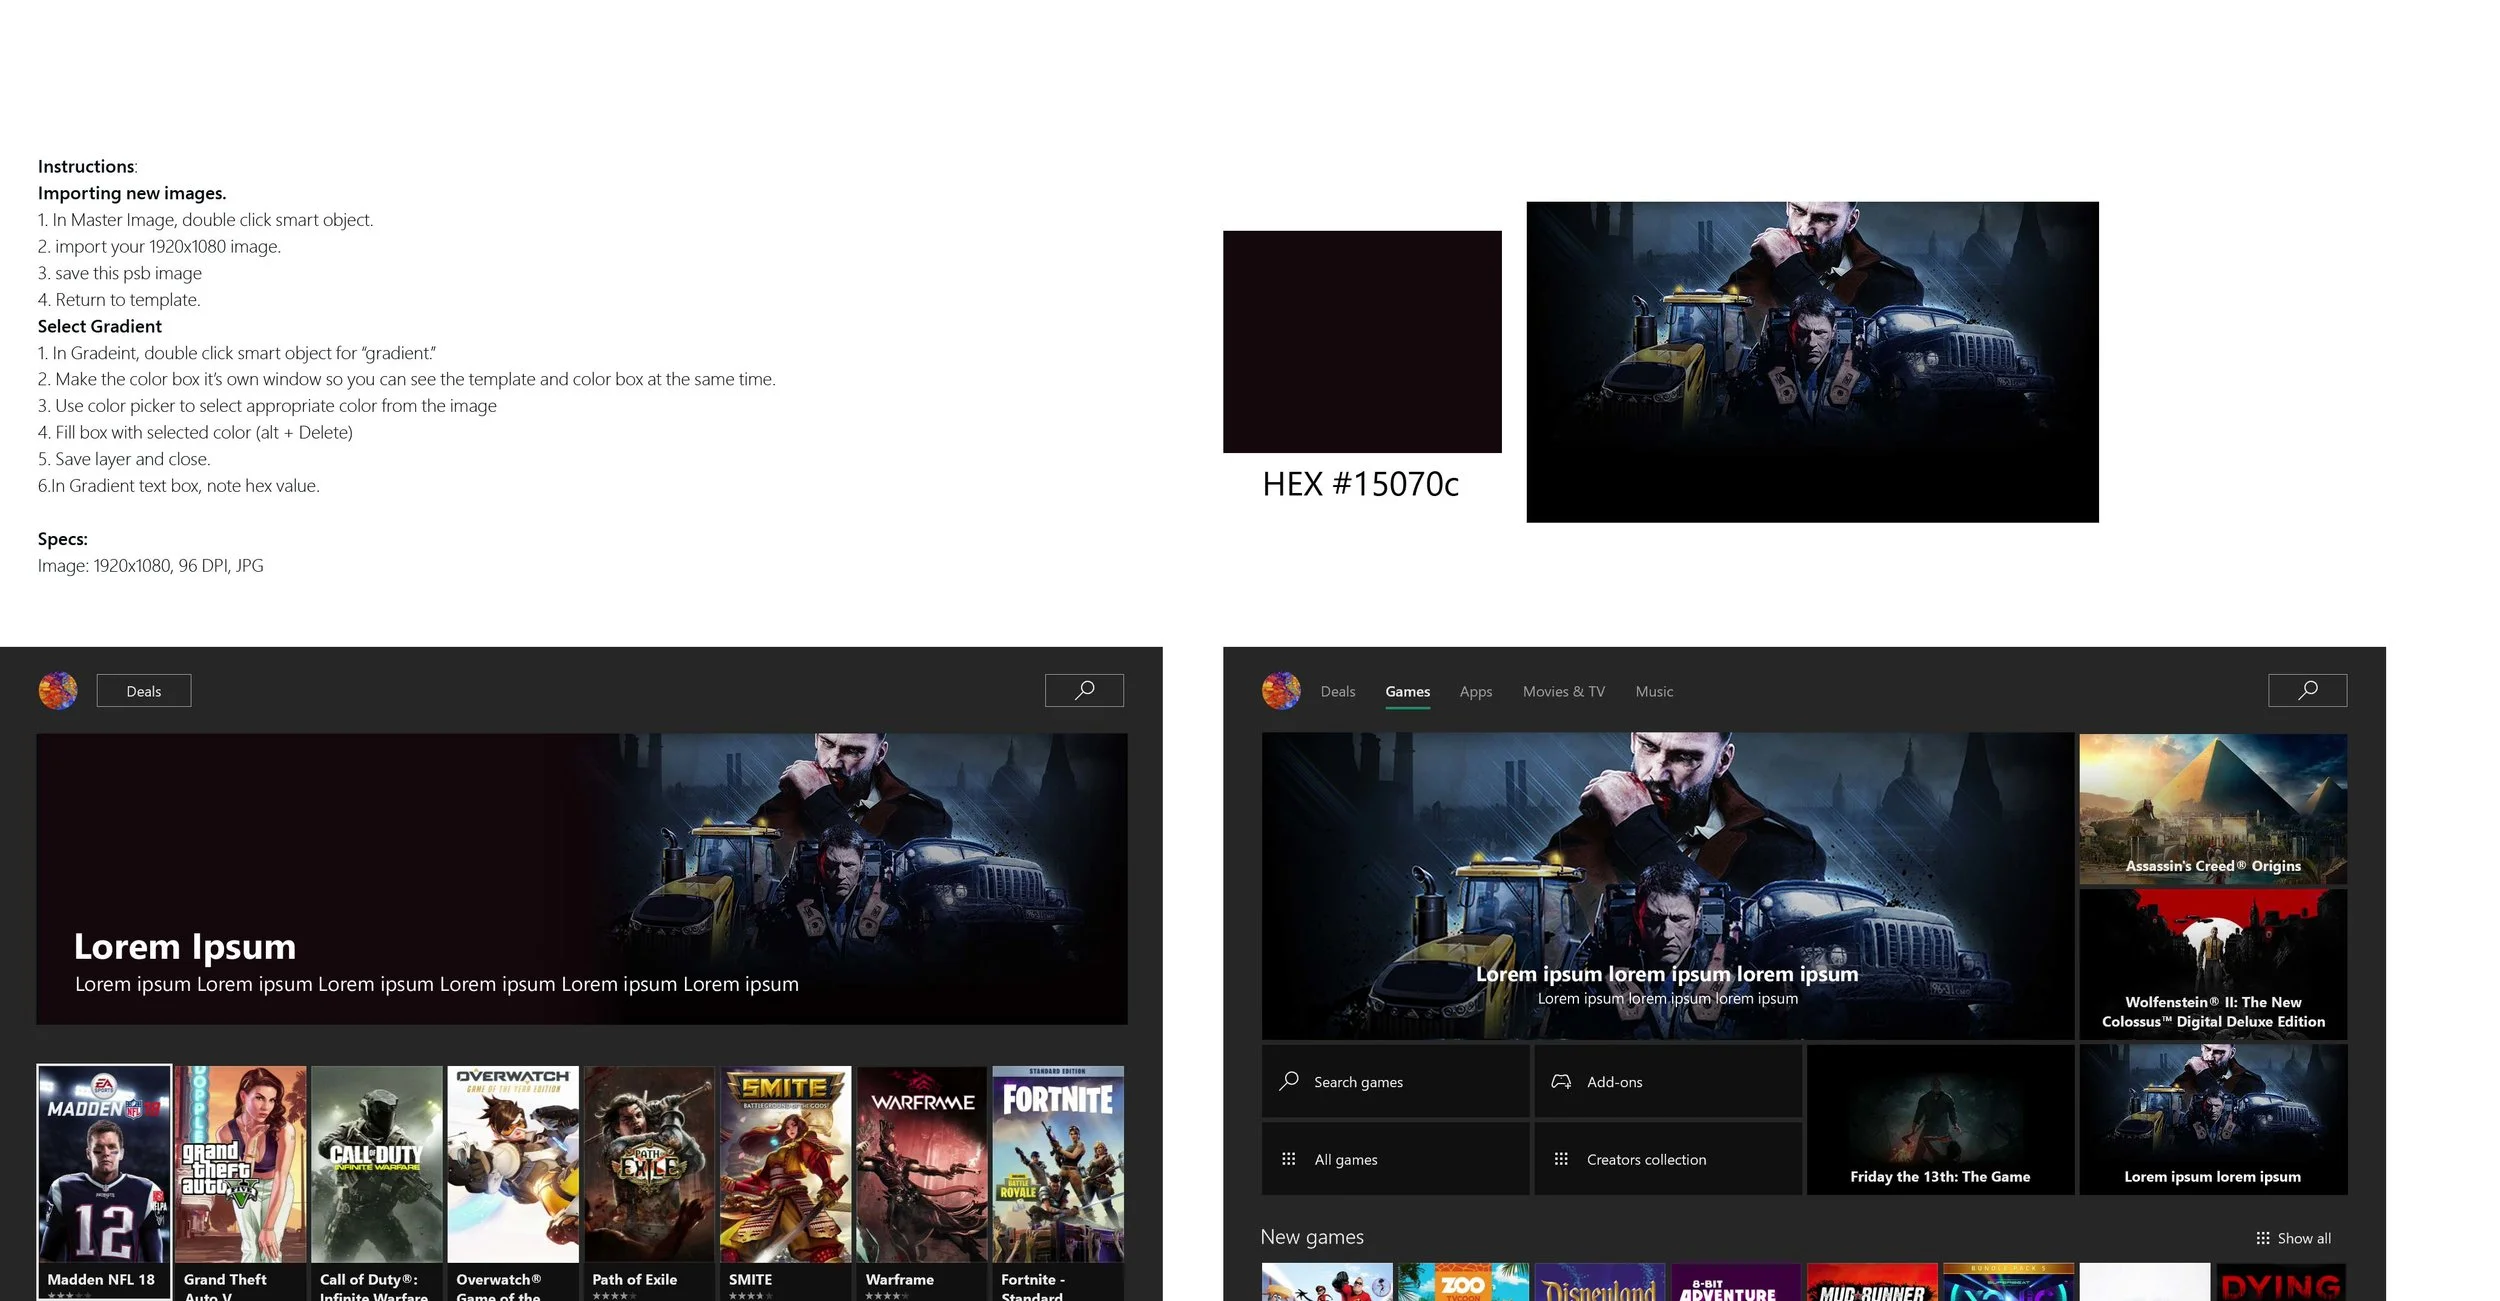Click the profile avatar in right mockup
The width and height of the screenshot is (2500, 1301).
(x=1281, y=691)
